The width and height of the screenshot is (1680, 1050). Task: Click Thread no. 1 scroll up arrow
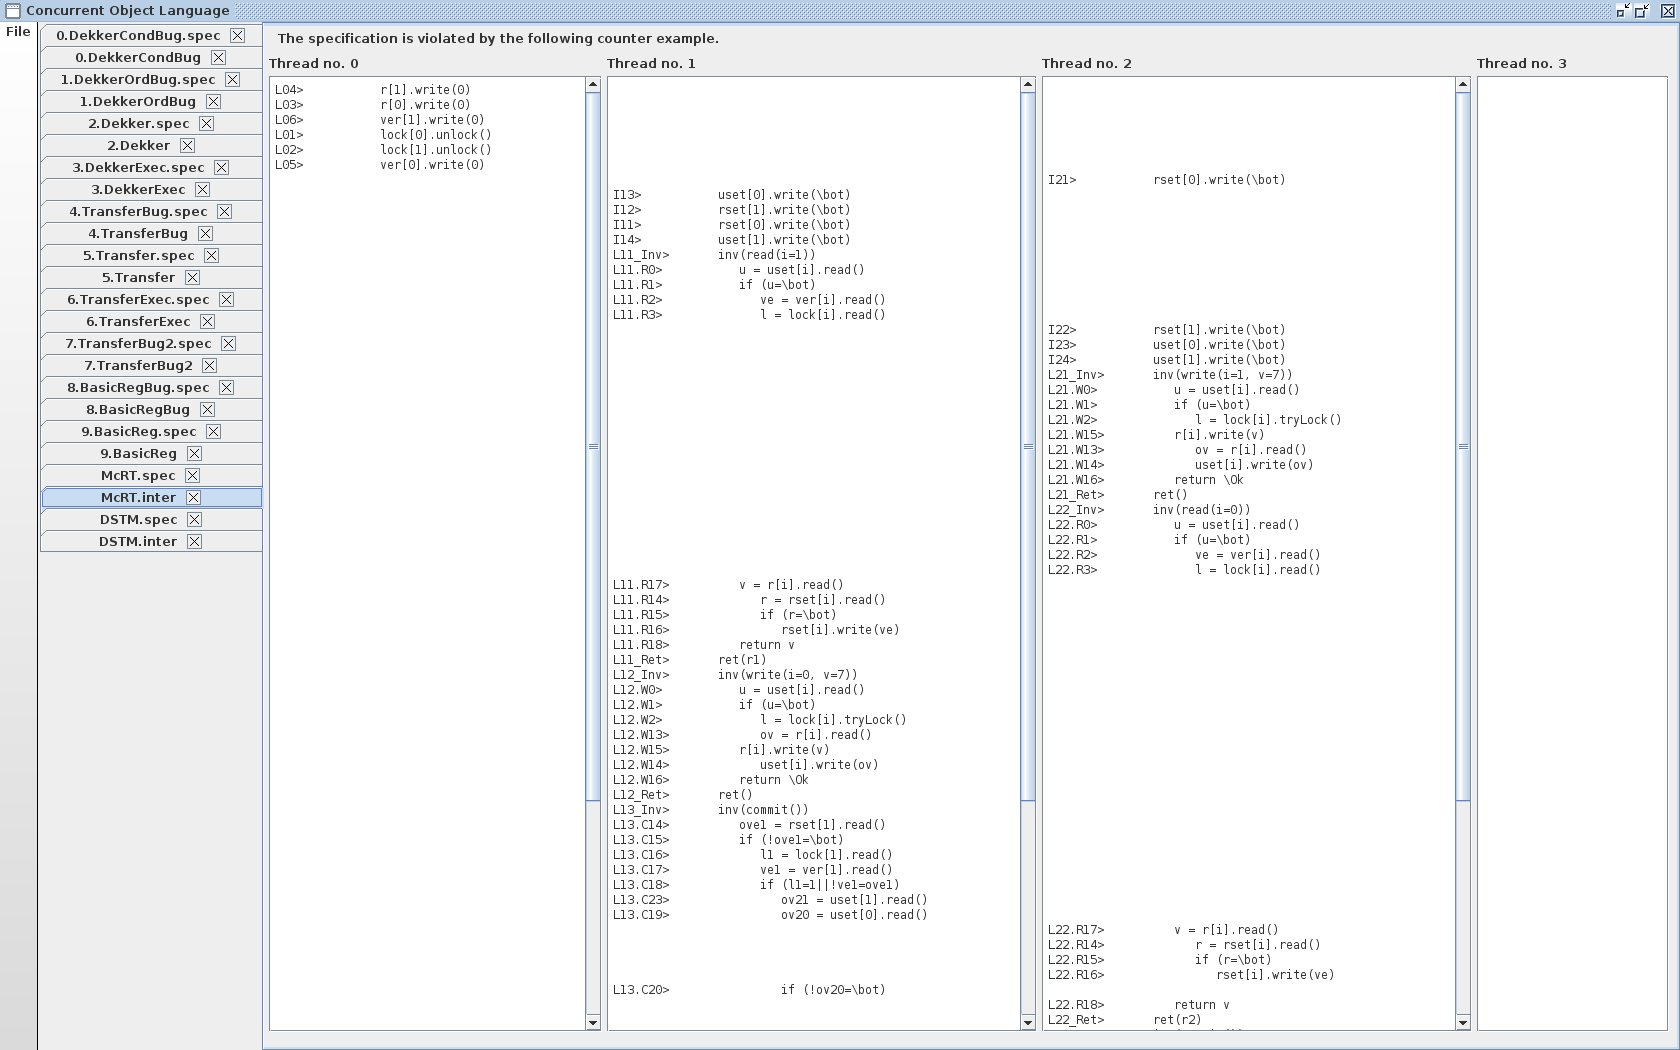[1028, 84]
